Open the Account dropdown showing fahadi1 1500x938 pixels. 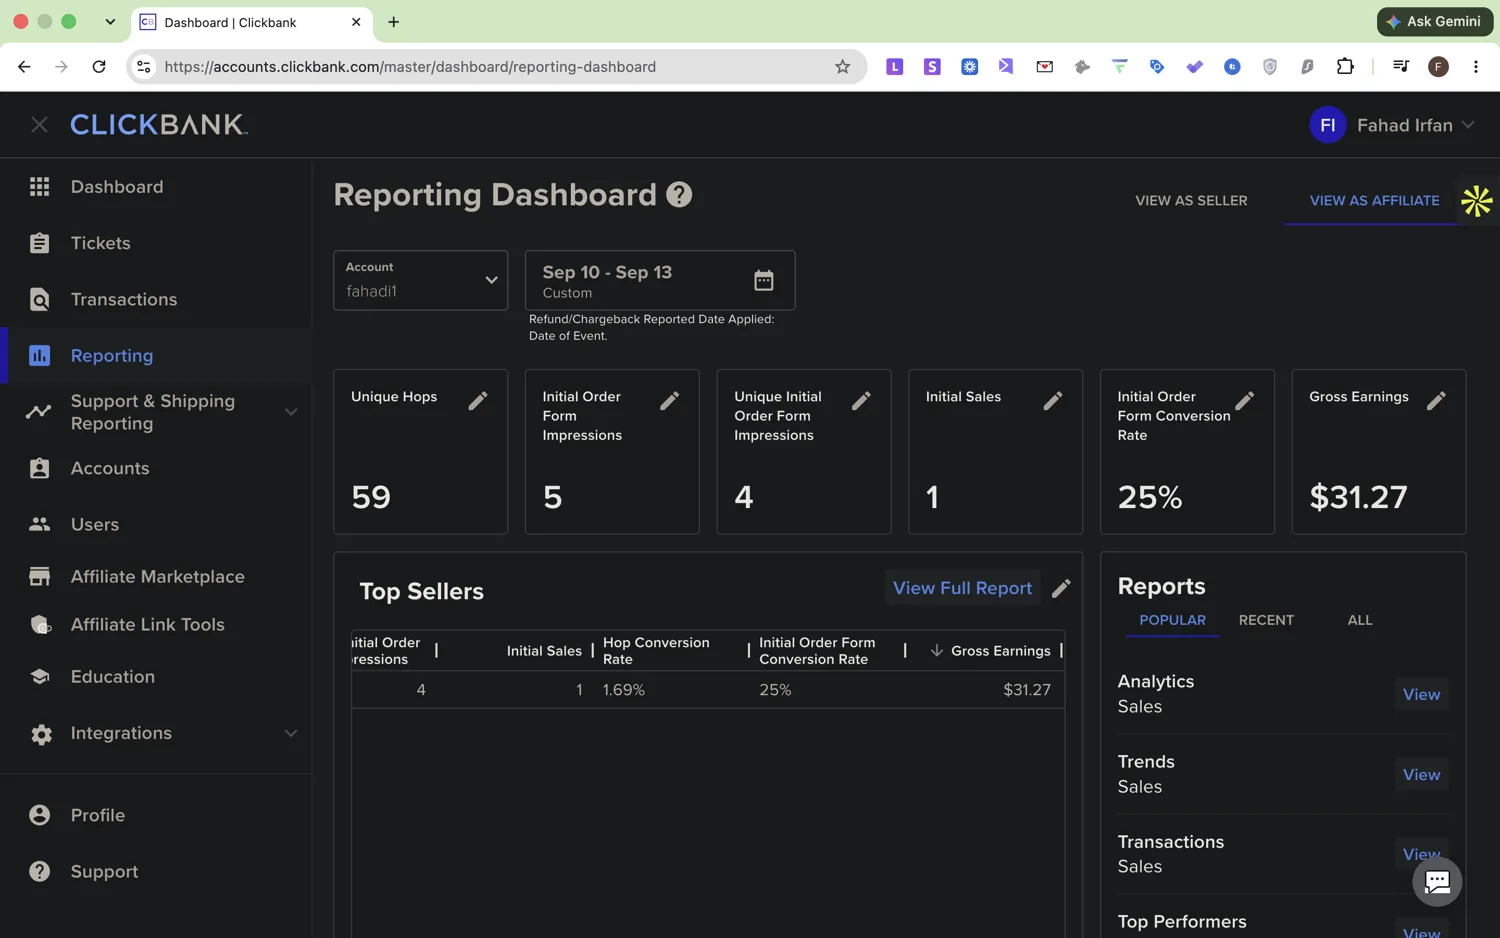[420, 280]
